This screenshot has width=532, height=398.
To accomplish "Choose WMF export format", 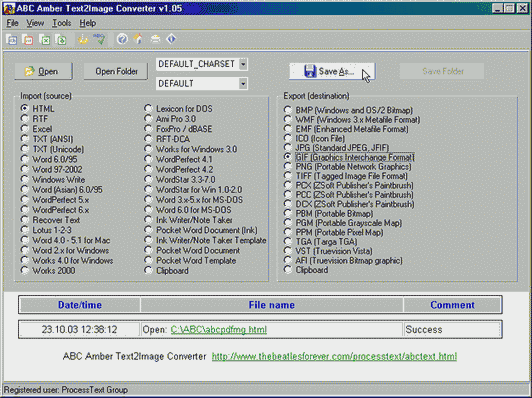I will tap(352, 119).
